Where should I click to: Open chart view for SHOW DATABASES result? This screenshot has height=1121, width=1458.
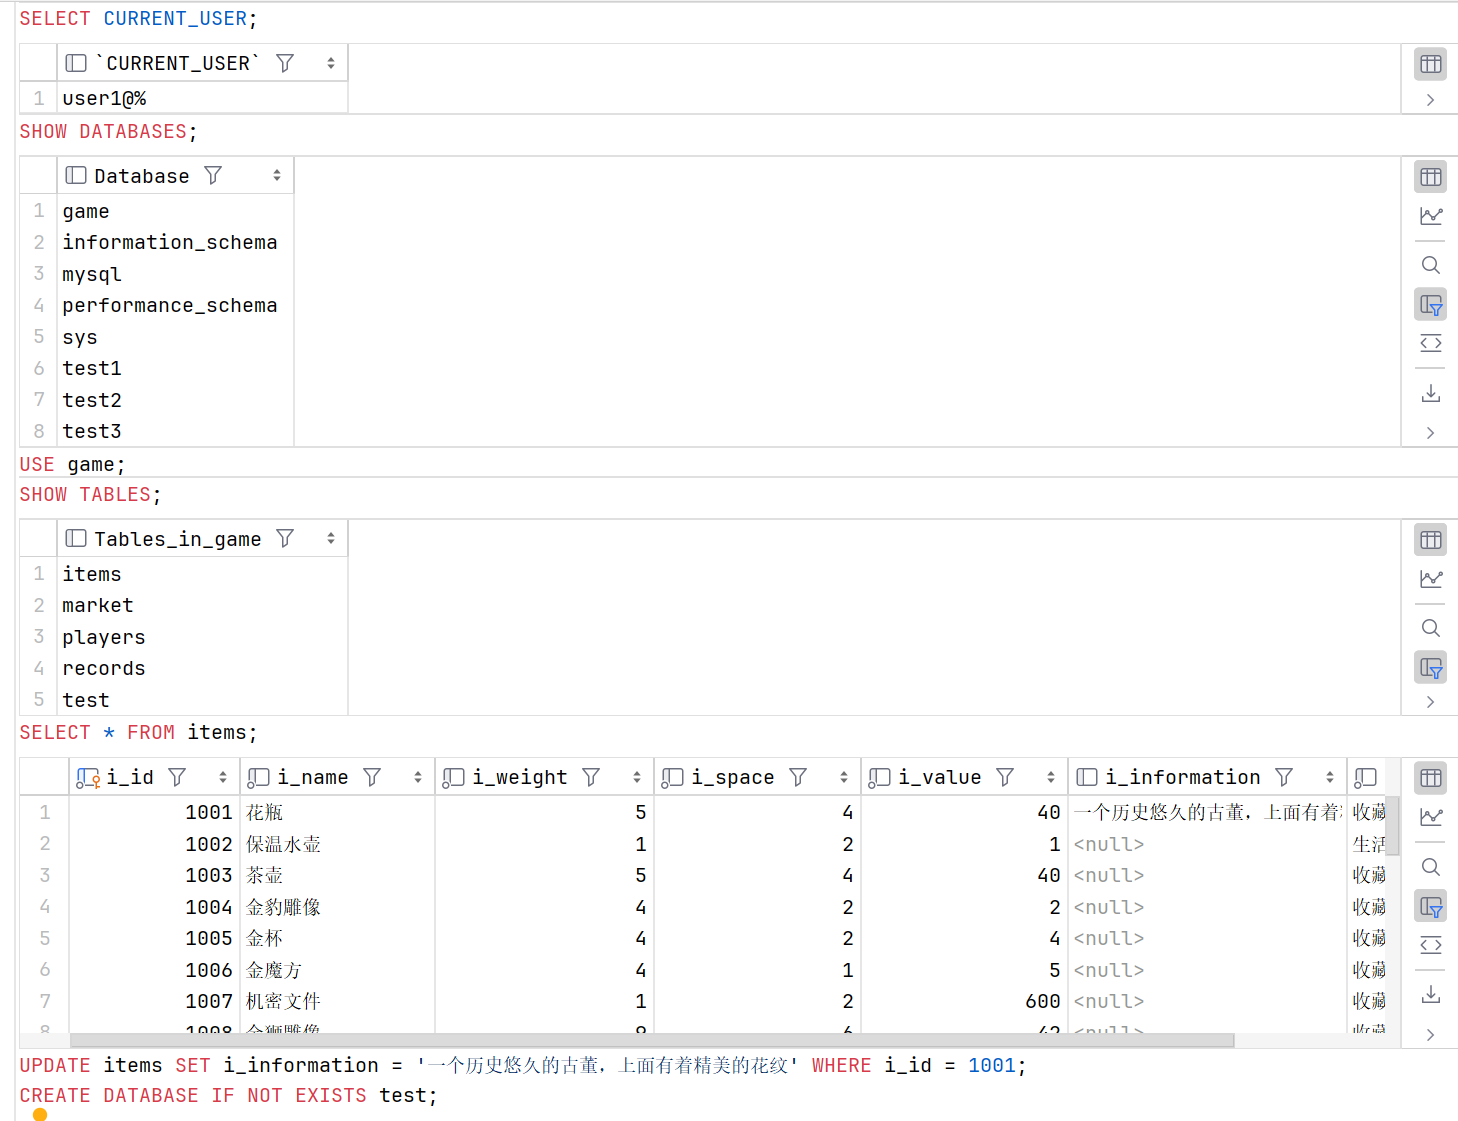[1431, 216]
